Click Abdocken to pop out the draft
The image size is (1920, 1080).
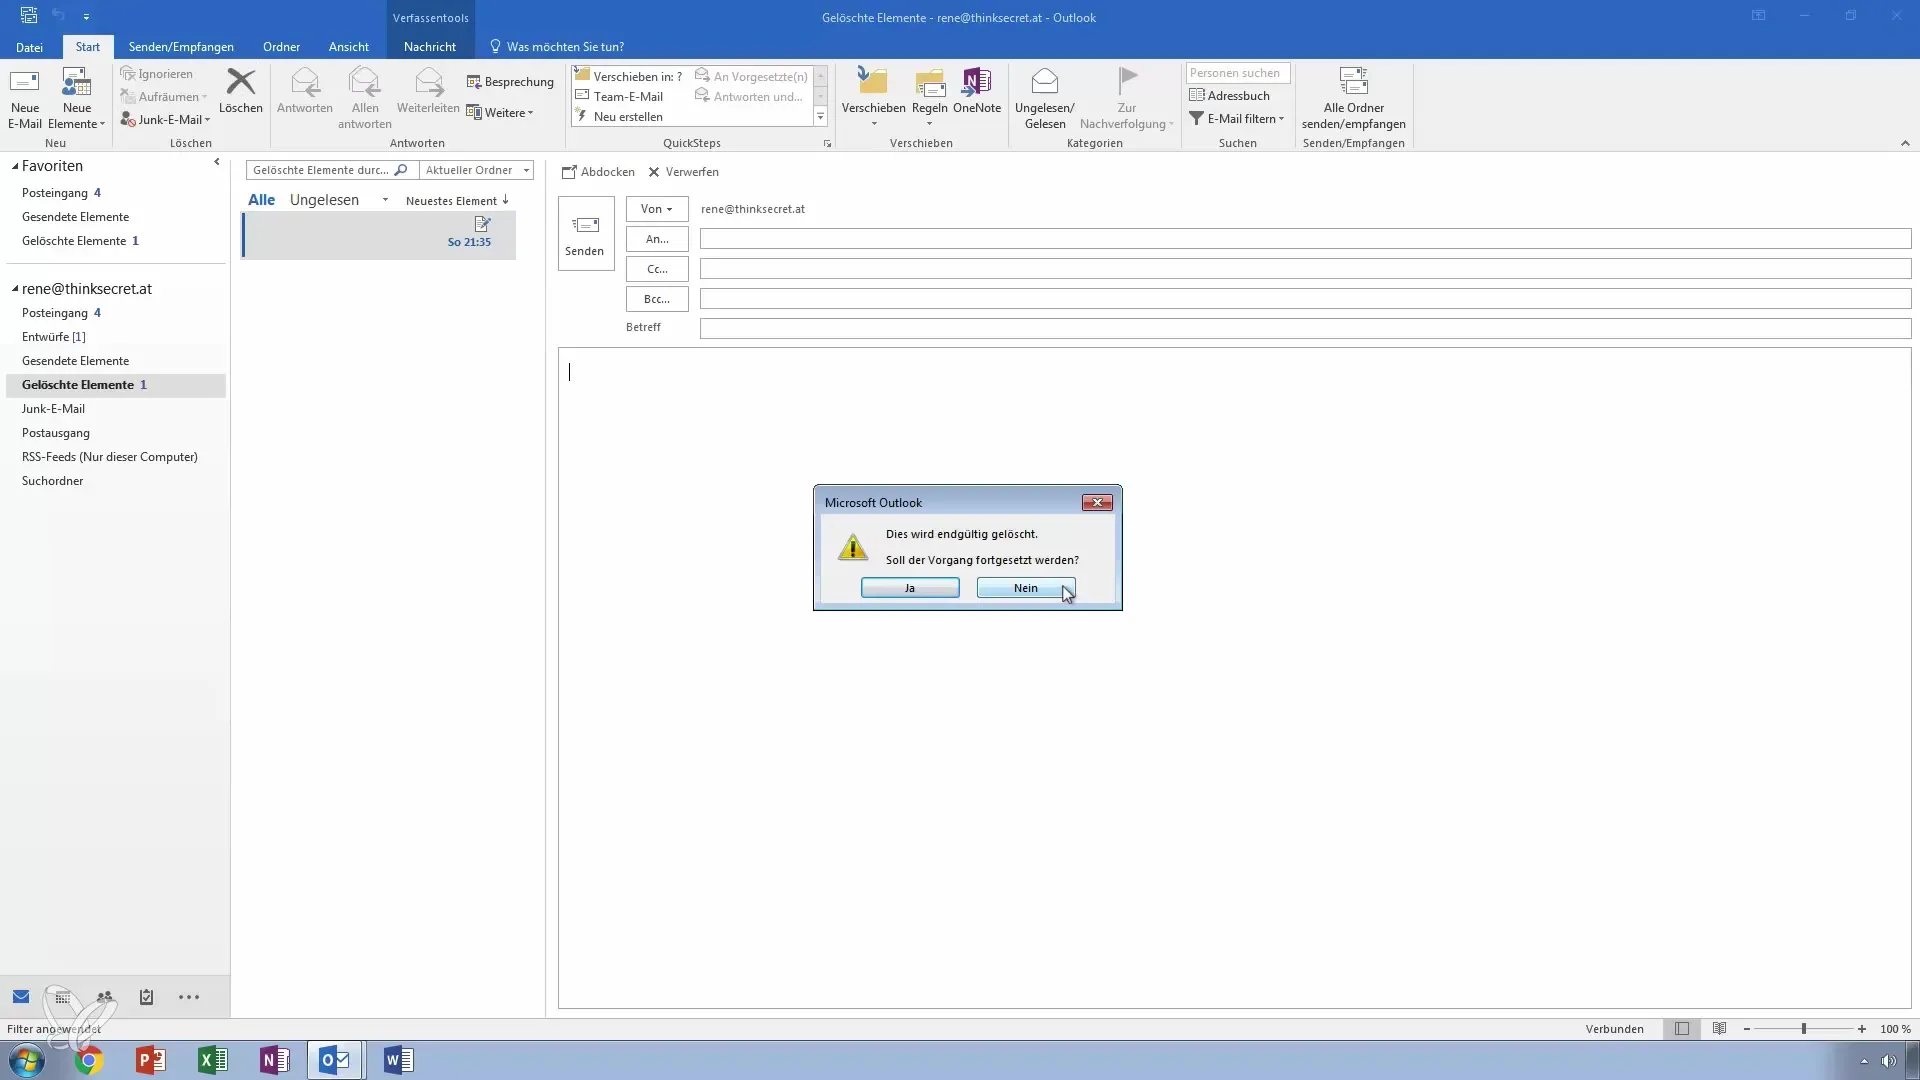598,172
